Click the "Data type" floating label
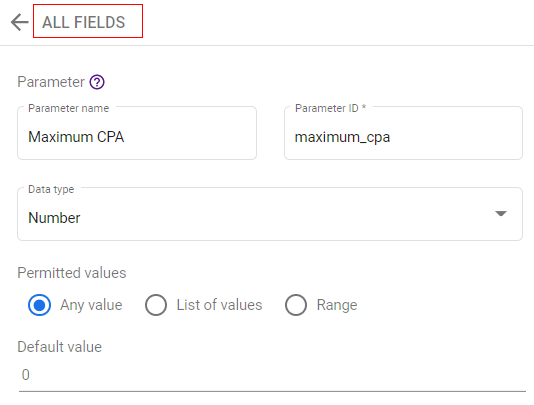The width and height of the screenshot is (534, 405). coord(51,189)
